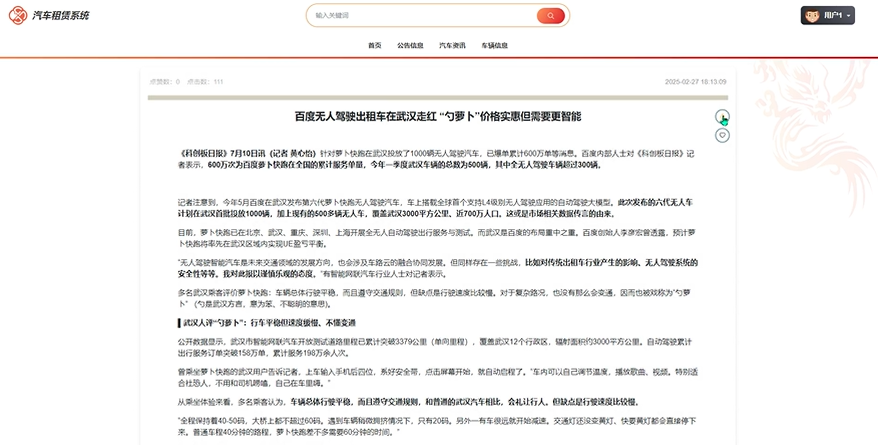Image resolution: width=878 pixels, height=445 pixels.
Task: Open the 用户1 account dropdown
Action: 828,16
